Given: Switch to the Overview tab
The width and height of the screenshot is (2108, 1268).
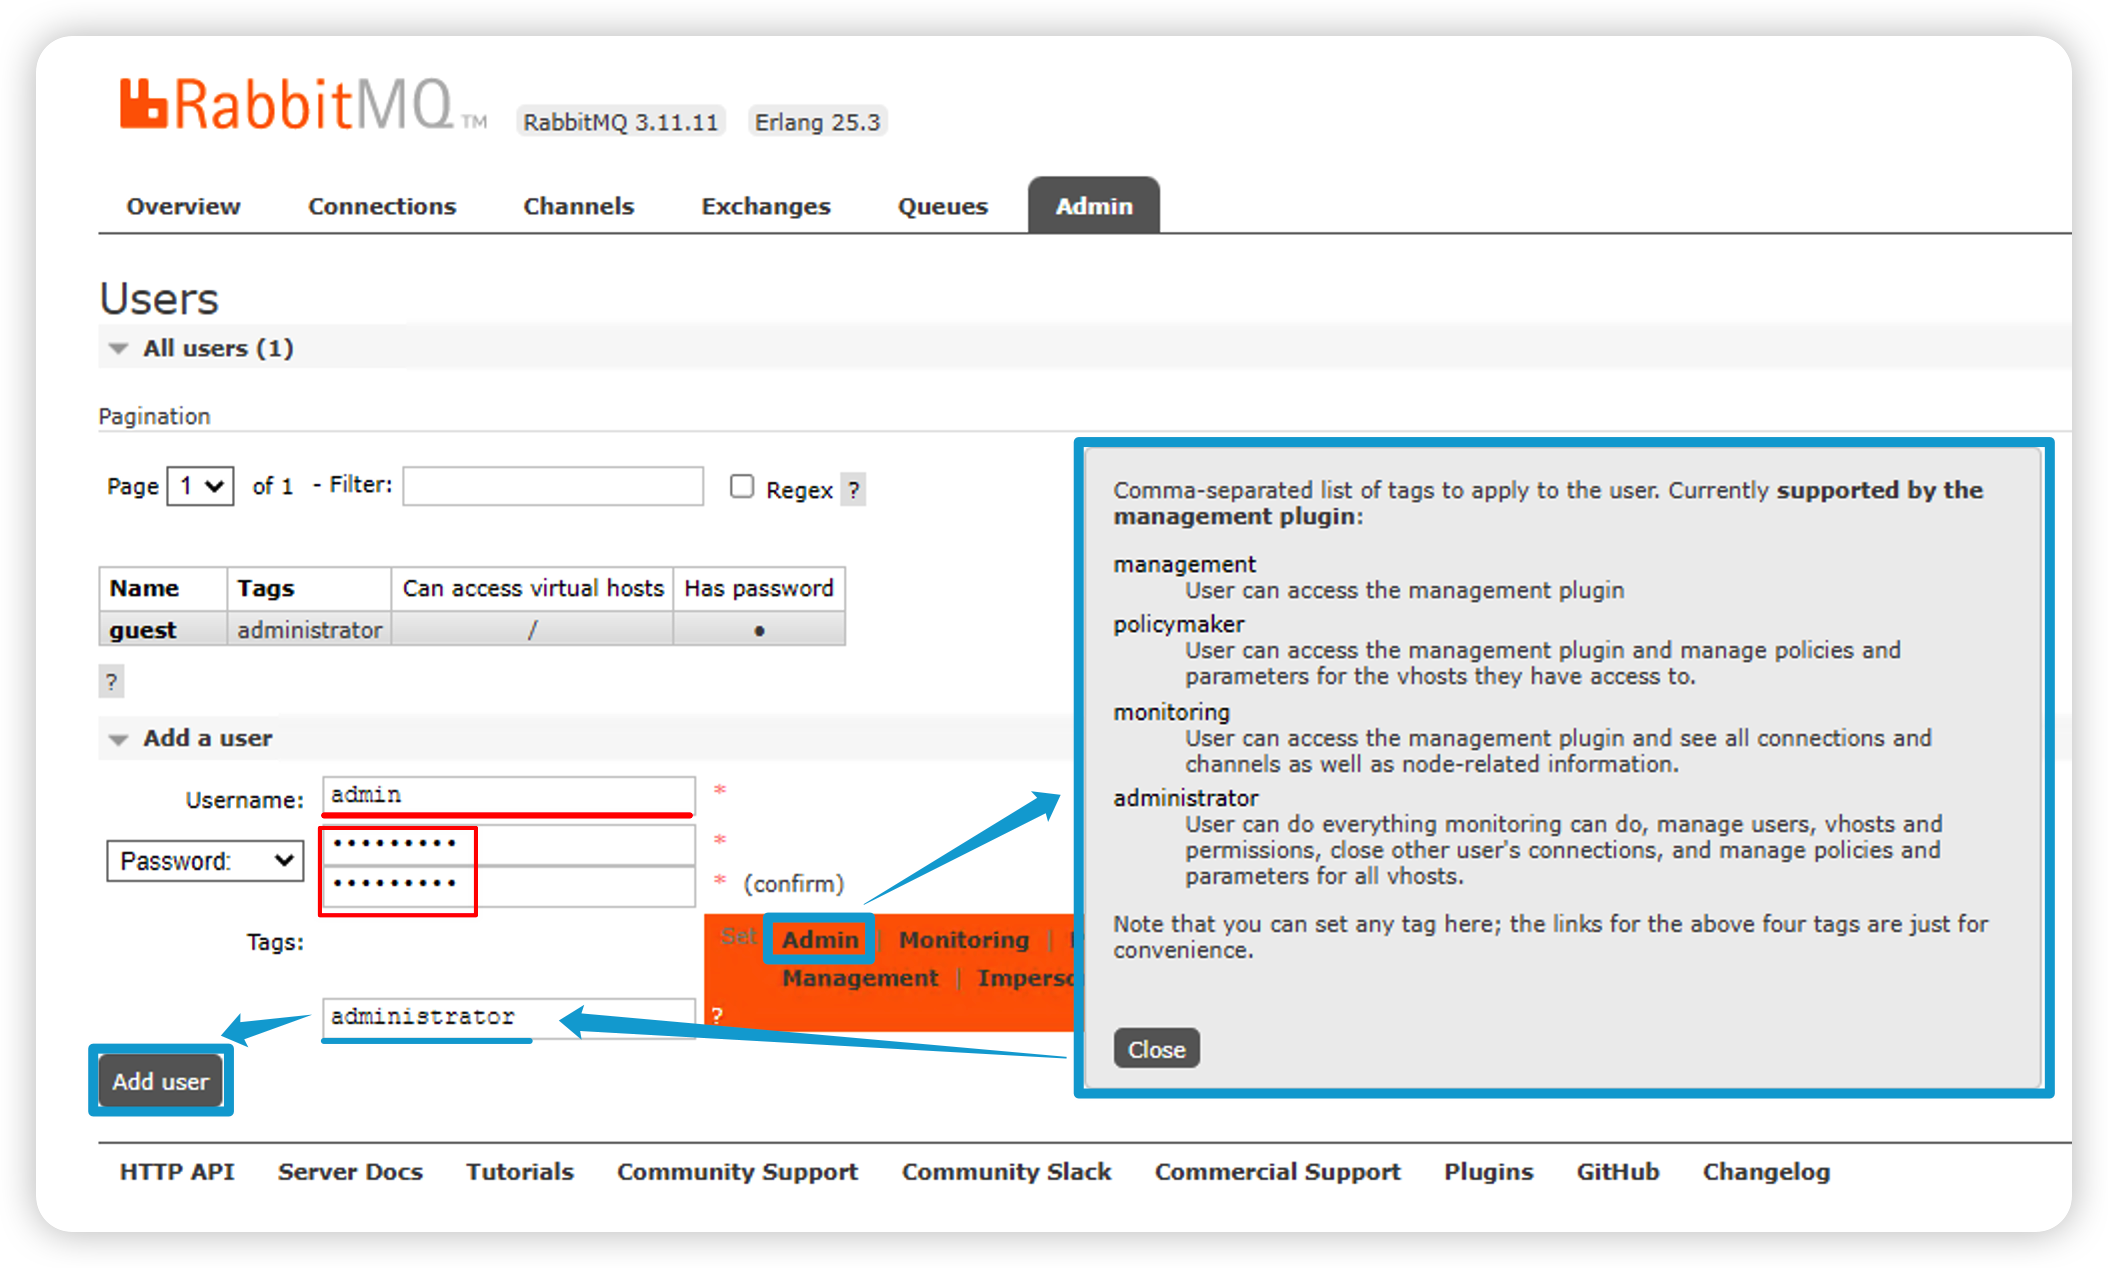Looking at the screenshot, I should [x=183, y=206].
